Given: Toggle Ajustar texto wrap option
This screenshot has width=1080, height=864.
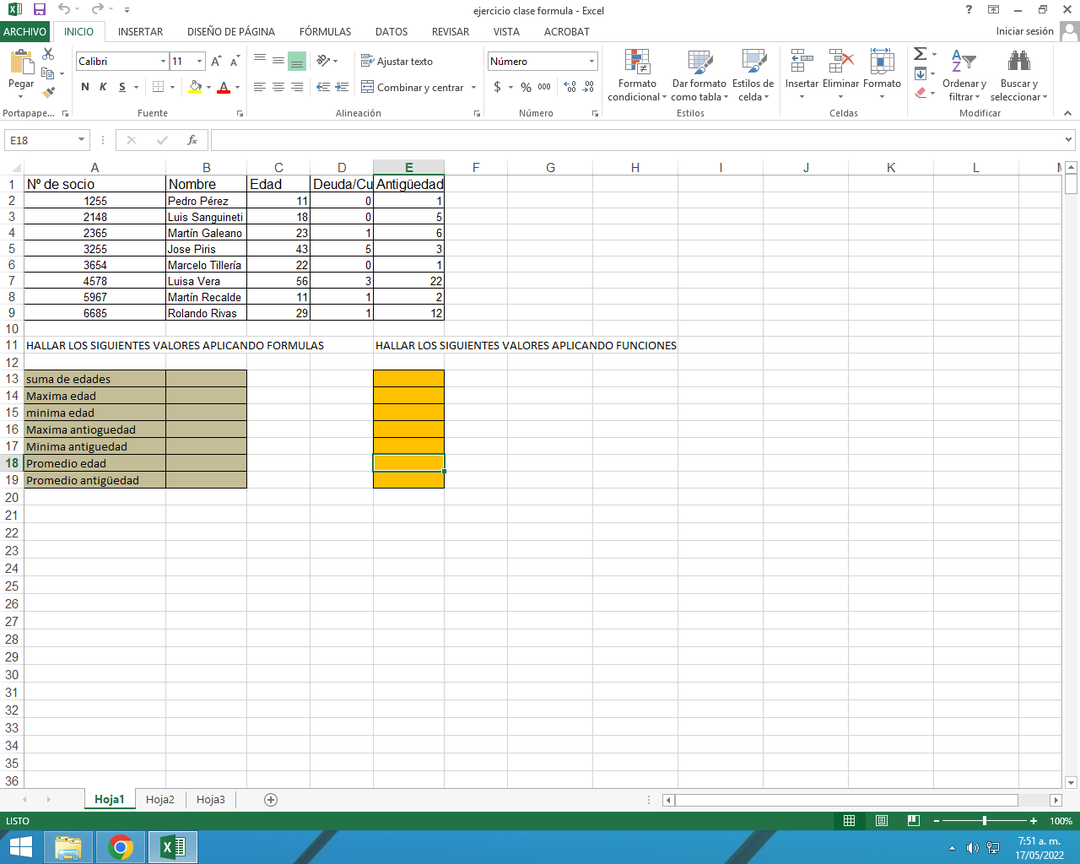Looking at the screenshot, I should [397, 61].
